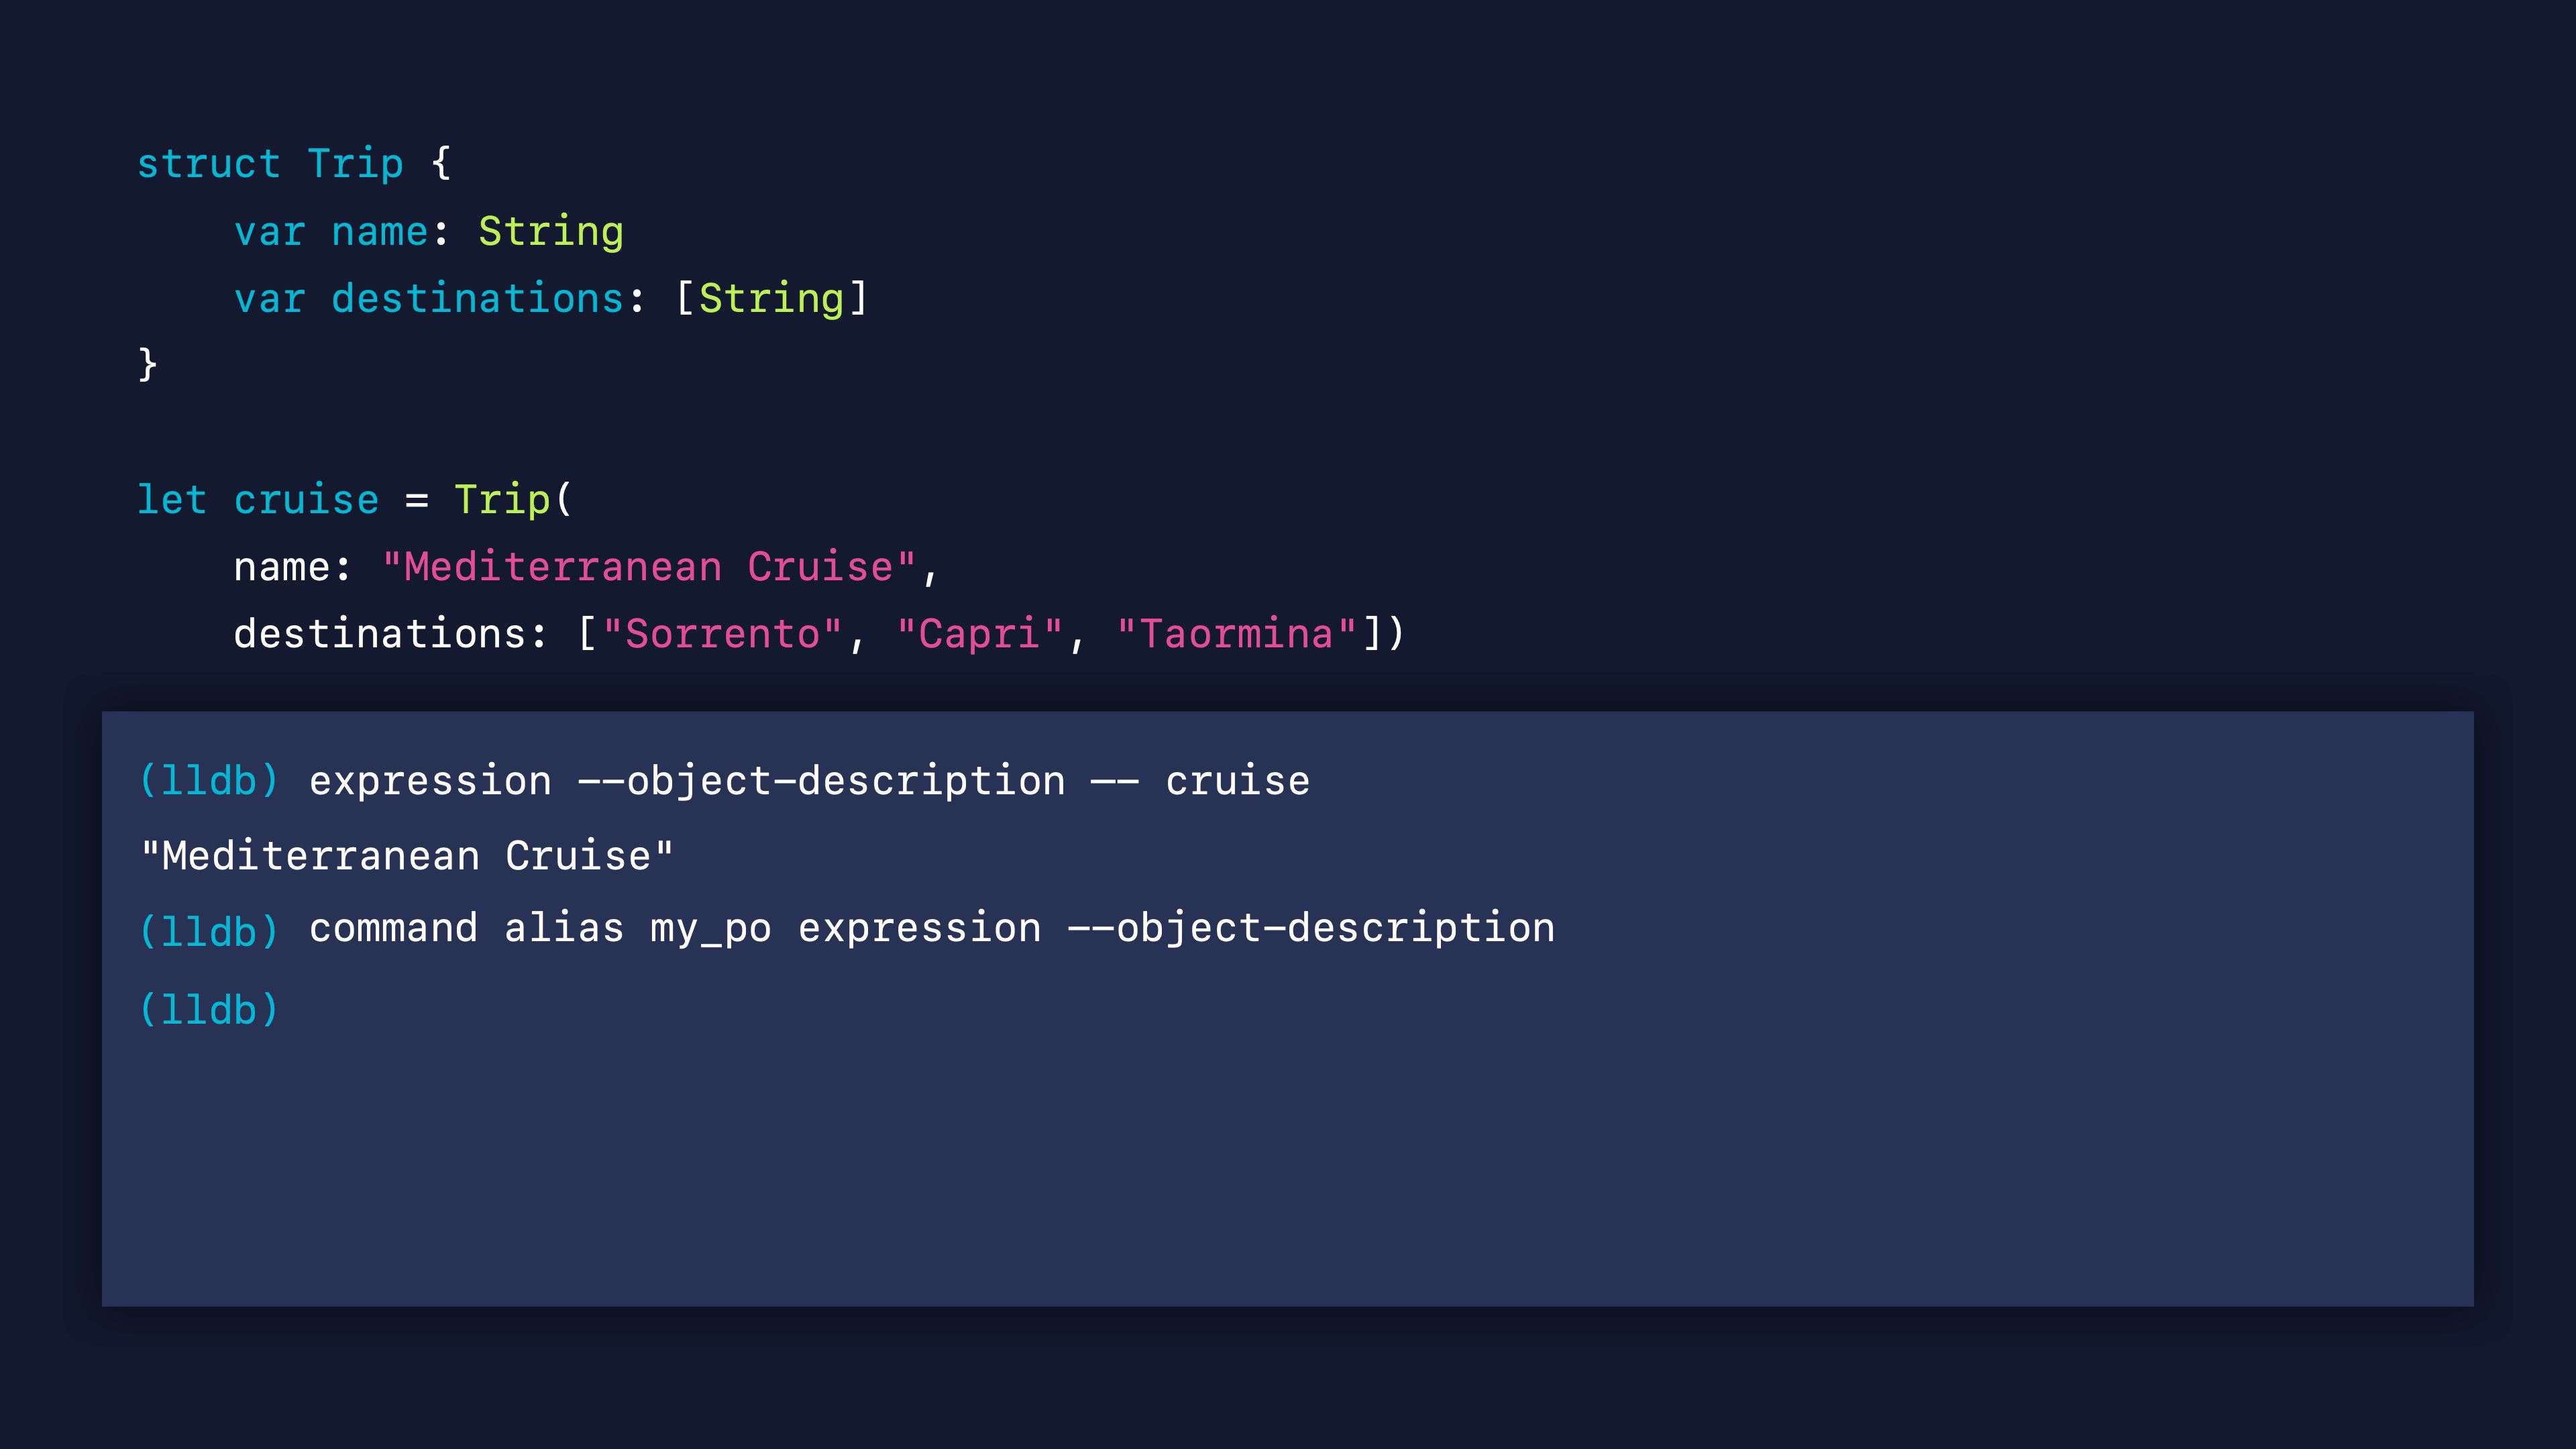2576x1449 pixels.
Task: Click the pink "Mediterranean Cruise" string literal
Action: [x=649, y=566]
